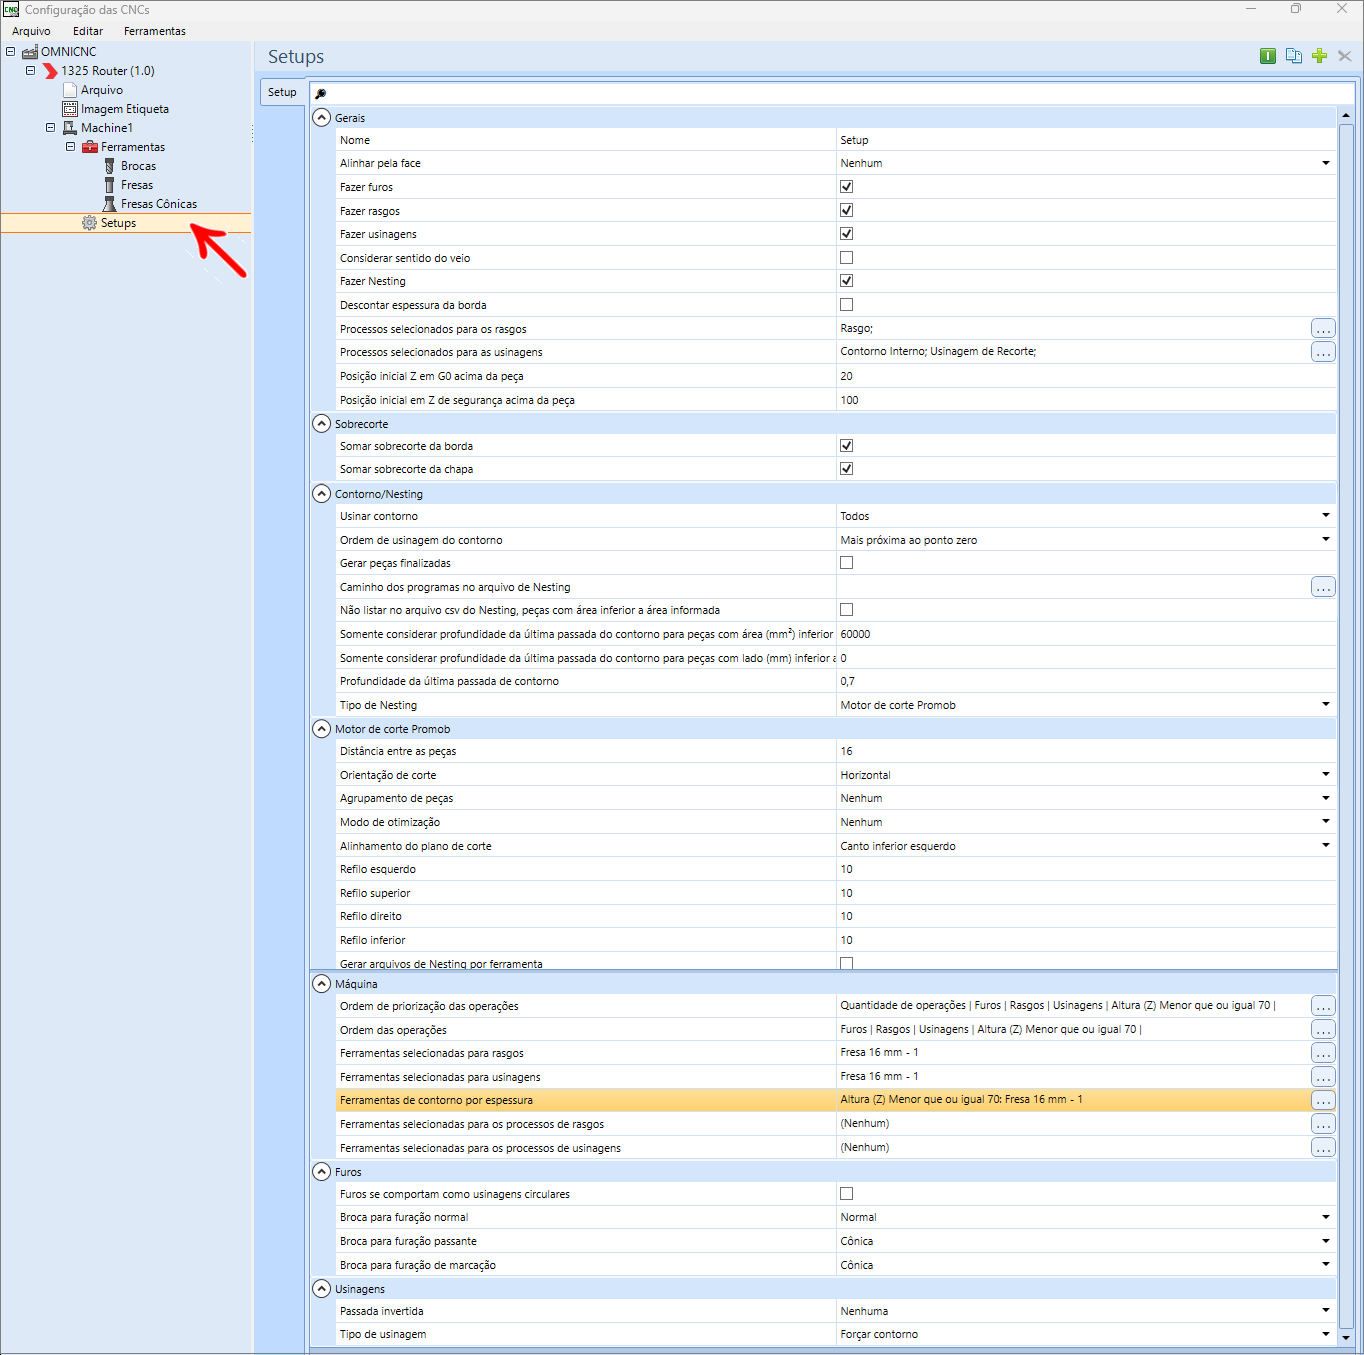The width and height of the screenshot is (1364, 1355).
Task: Click the red 1325 Router icon
Action: tap(50, 71)
